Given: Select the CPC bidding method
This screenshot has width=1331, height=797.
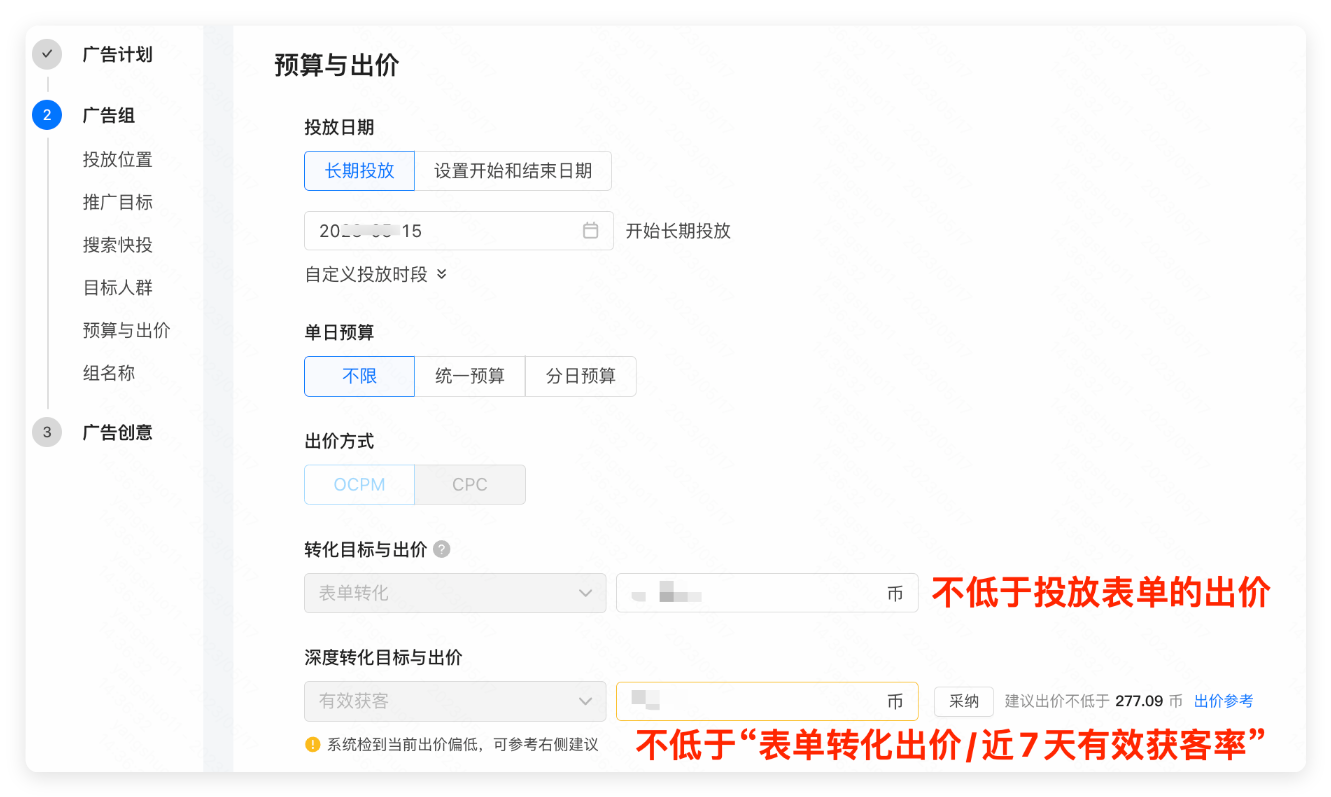Looking at the screenshot, I should pos(470,484).
